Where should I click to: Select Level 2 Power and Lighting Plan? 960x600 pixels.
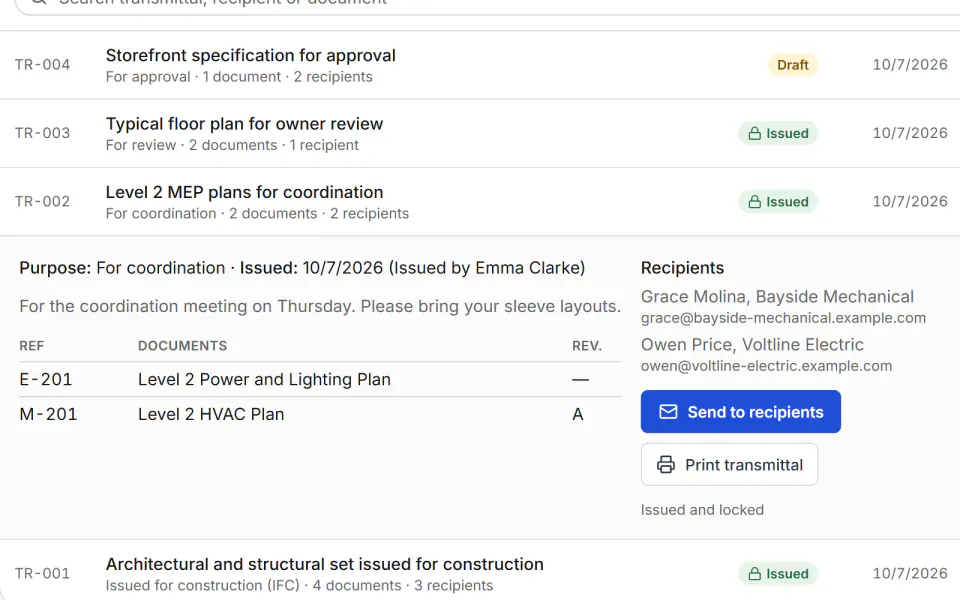tap(264, 380)
